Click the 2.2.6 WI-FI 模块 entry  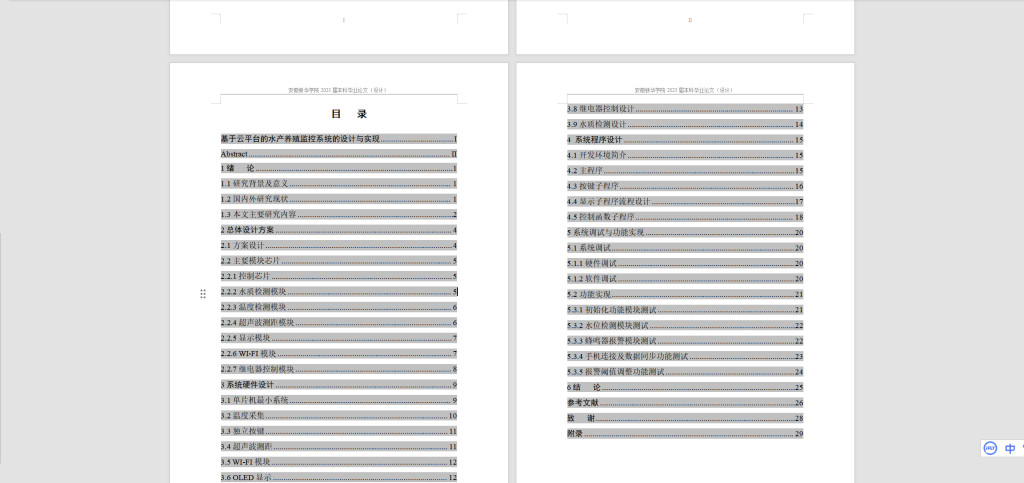(249, 353)
